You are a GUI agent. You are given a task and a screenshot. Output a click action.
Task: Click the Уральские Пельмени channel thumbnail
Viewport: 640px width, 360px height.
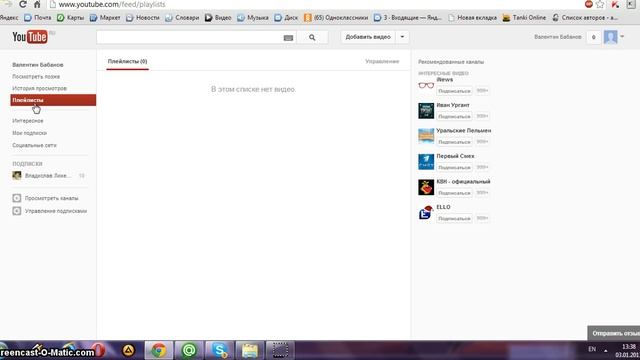coord(426,136)
